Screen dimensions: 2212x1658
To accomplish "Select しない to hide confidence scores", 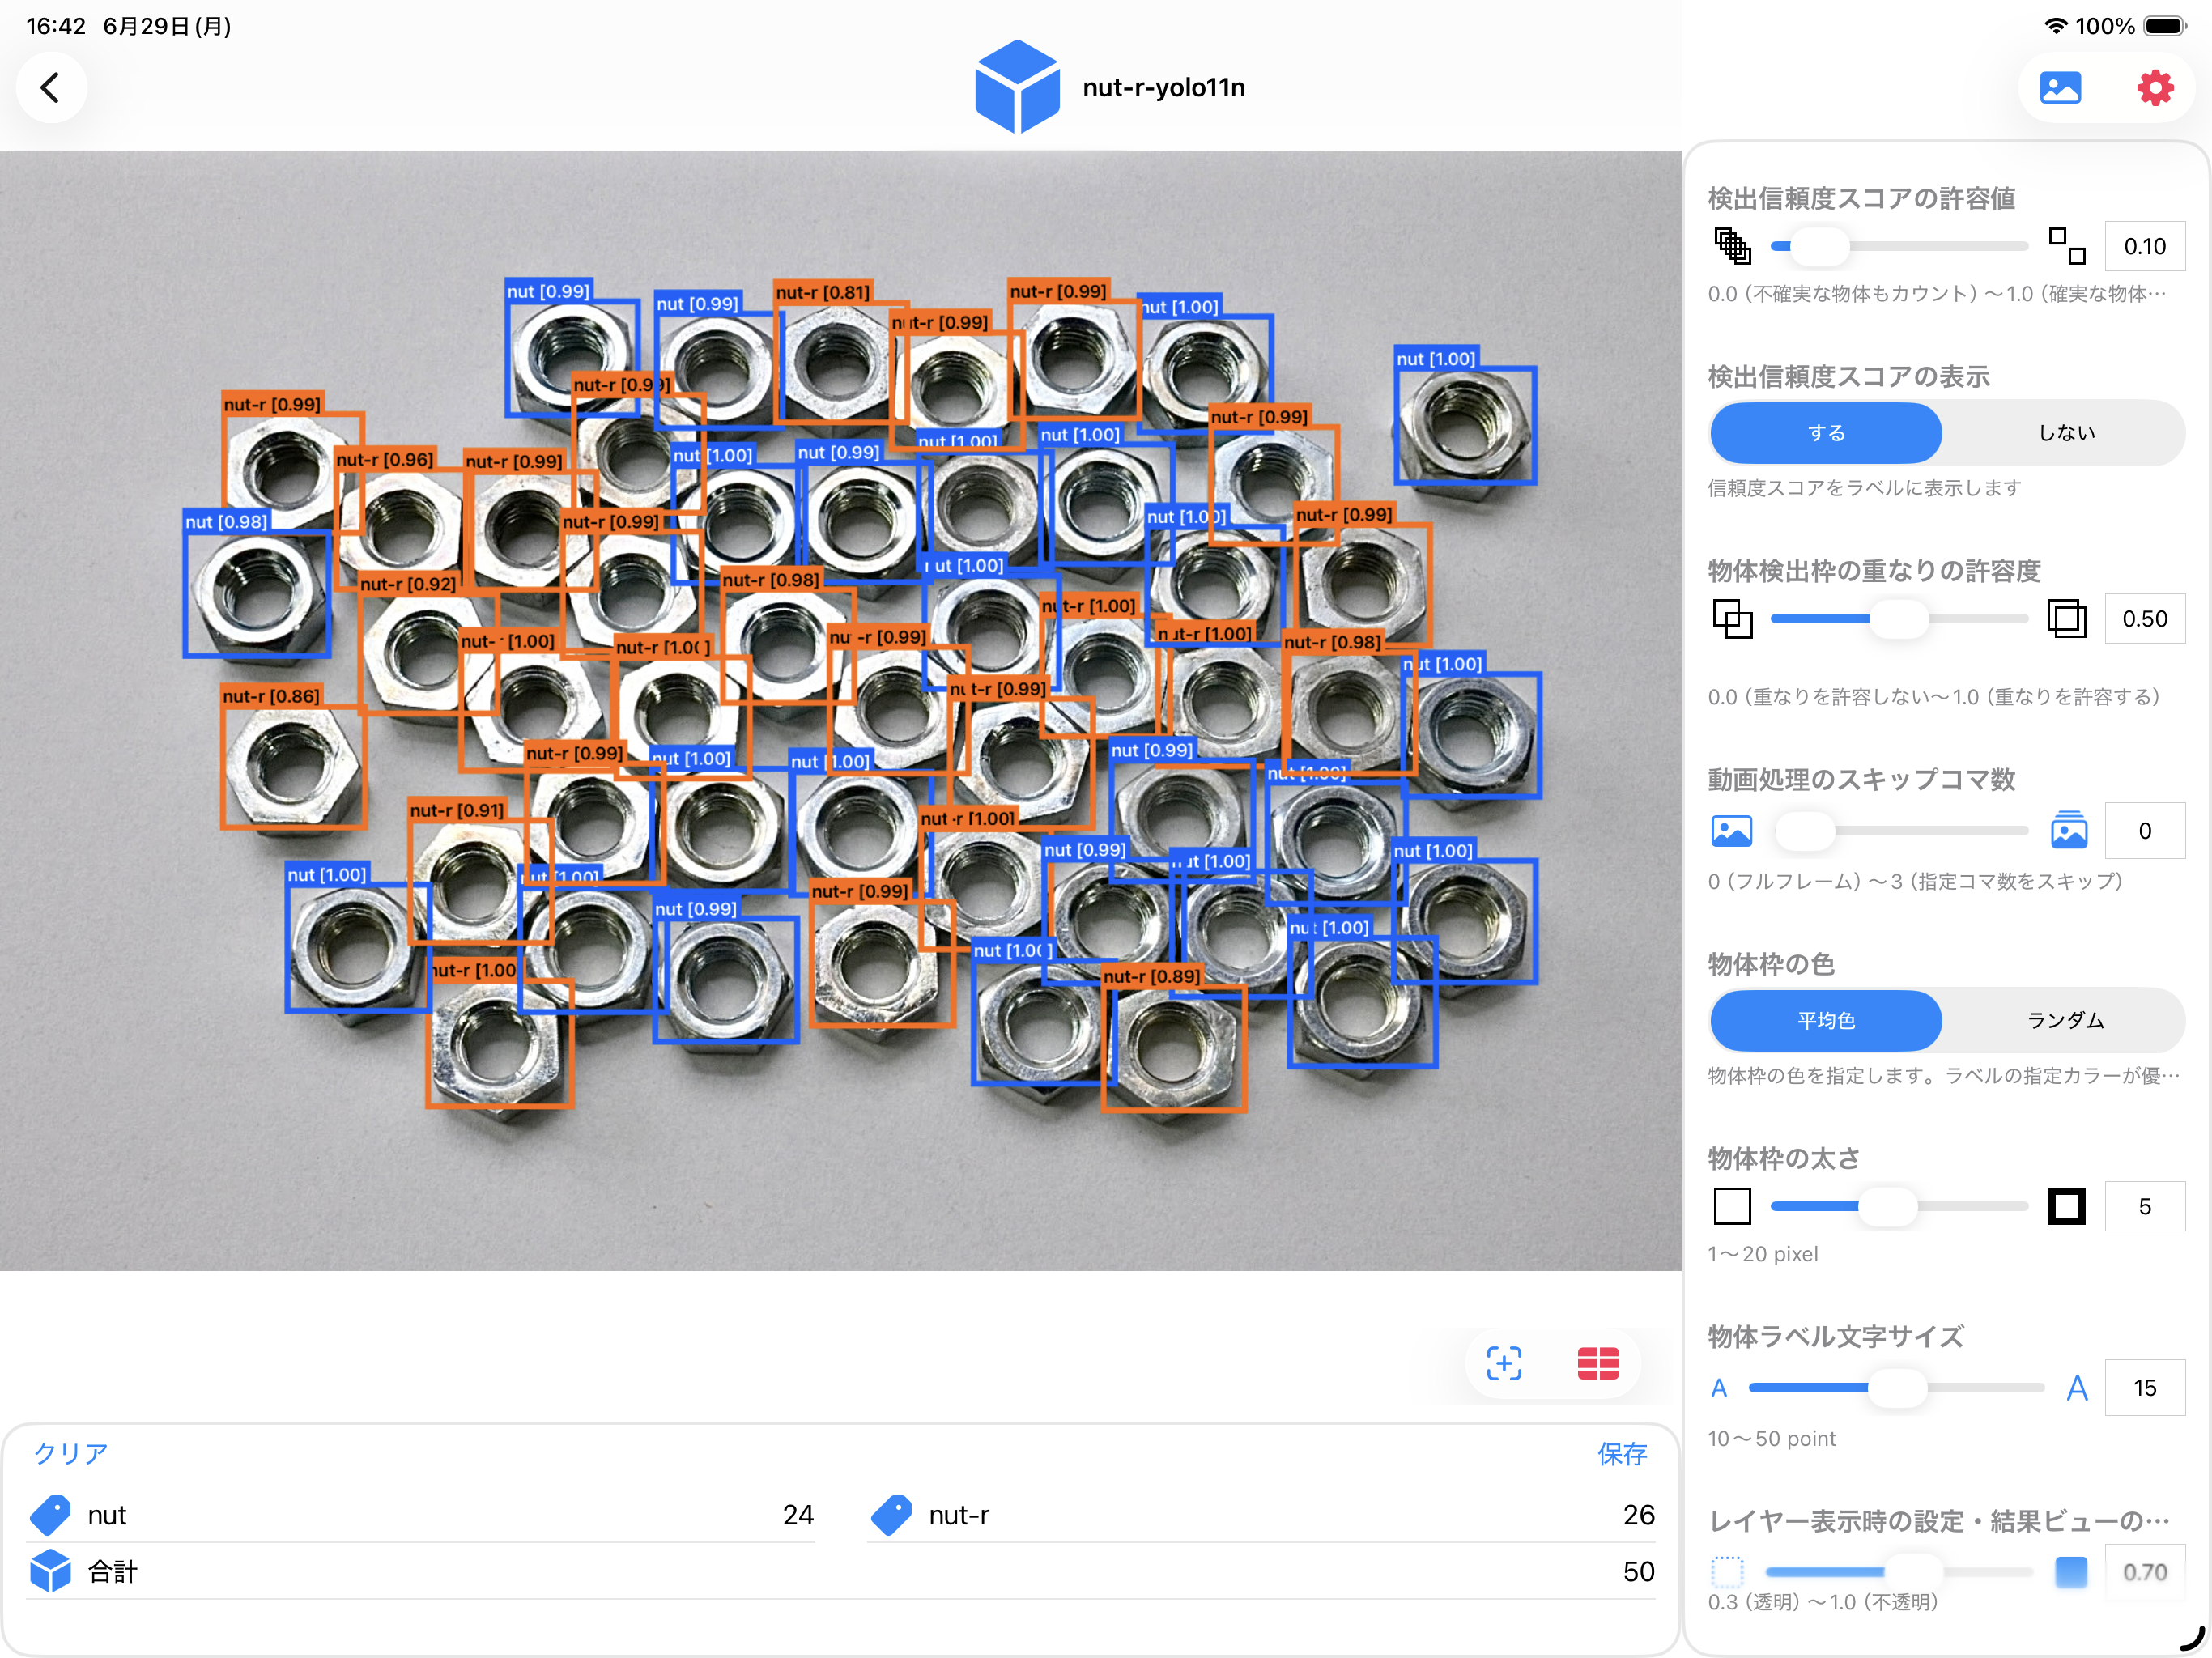I will [x=2066, y=433].
